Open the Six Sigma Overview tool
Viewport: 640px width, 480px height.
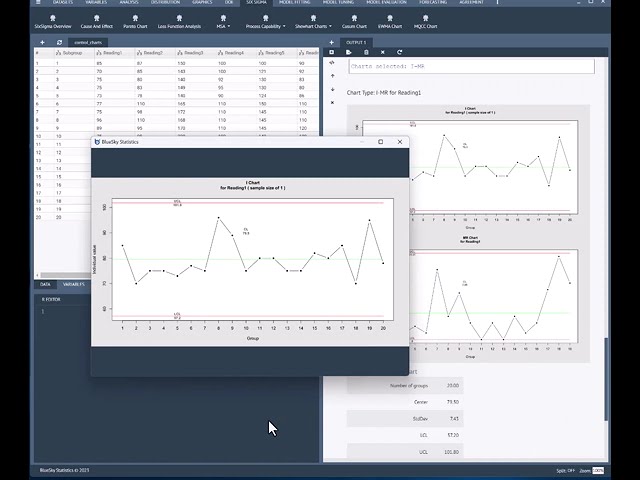pyautogui.click(x=53, y=22)
